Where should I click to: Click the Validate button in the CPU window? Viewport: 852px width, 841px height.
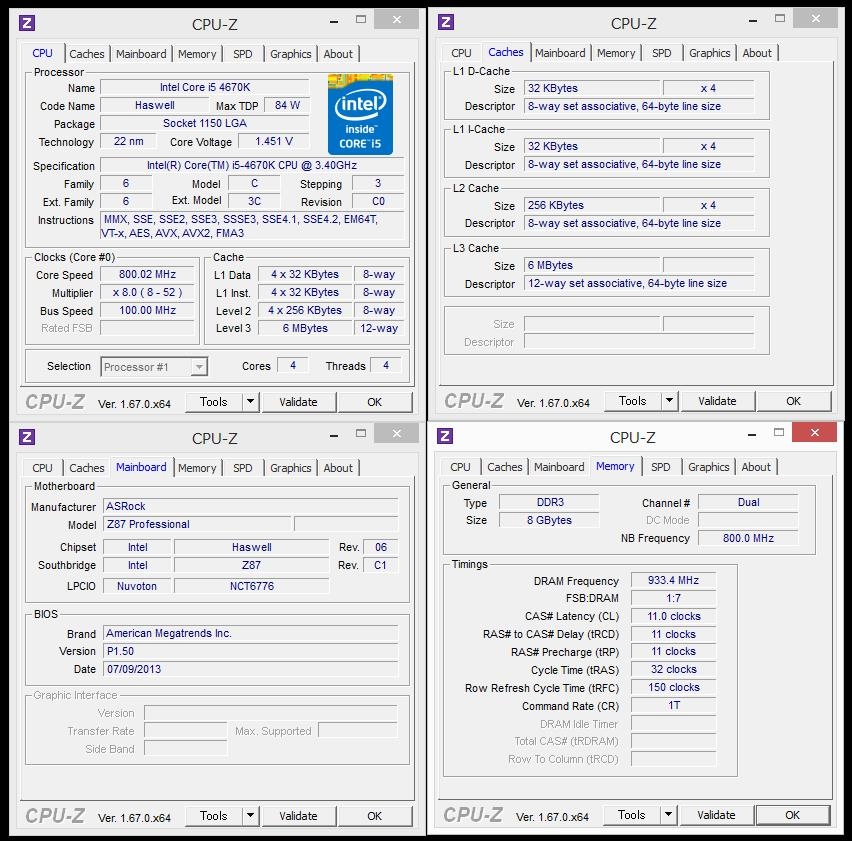point(298,402)
